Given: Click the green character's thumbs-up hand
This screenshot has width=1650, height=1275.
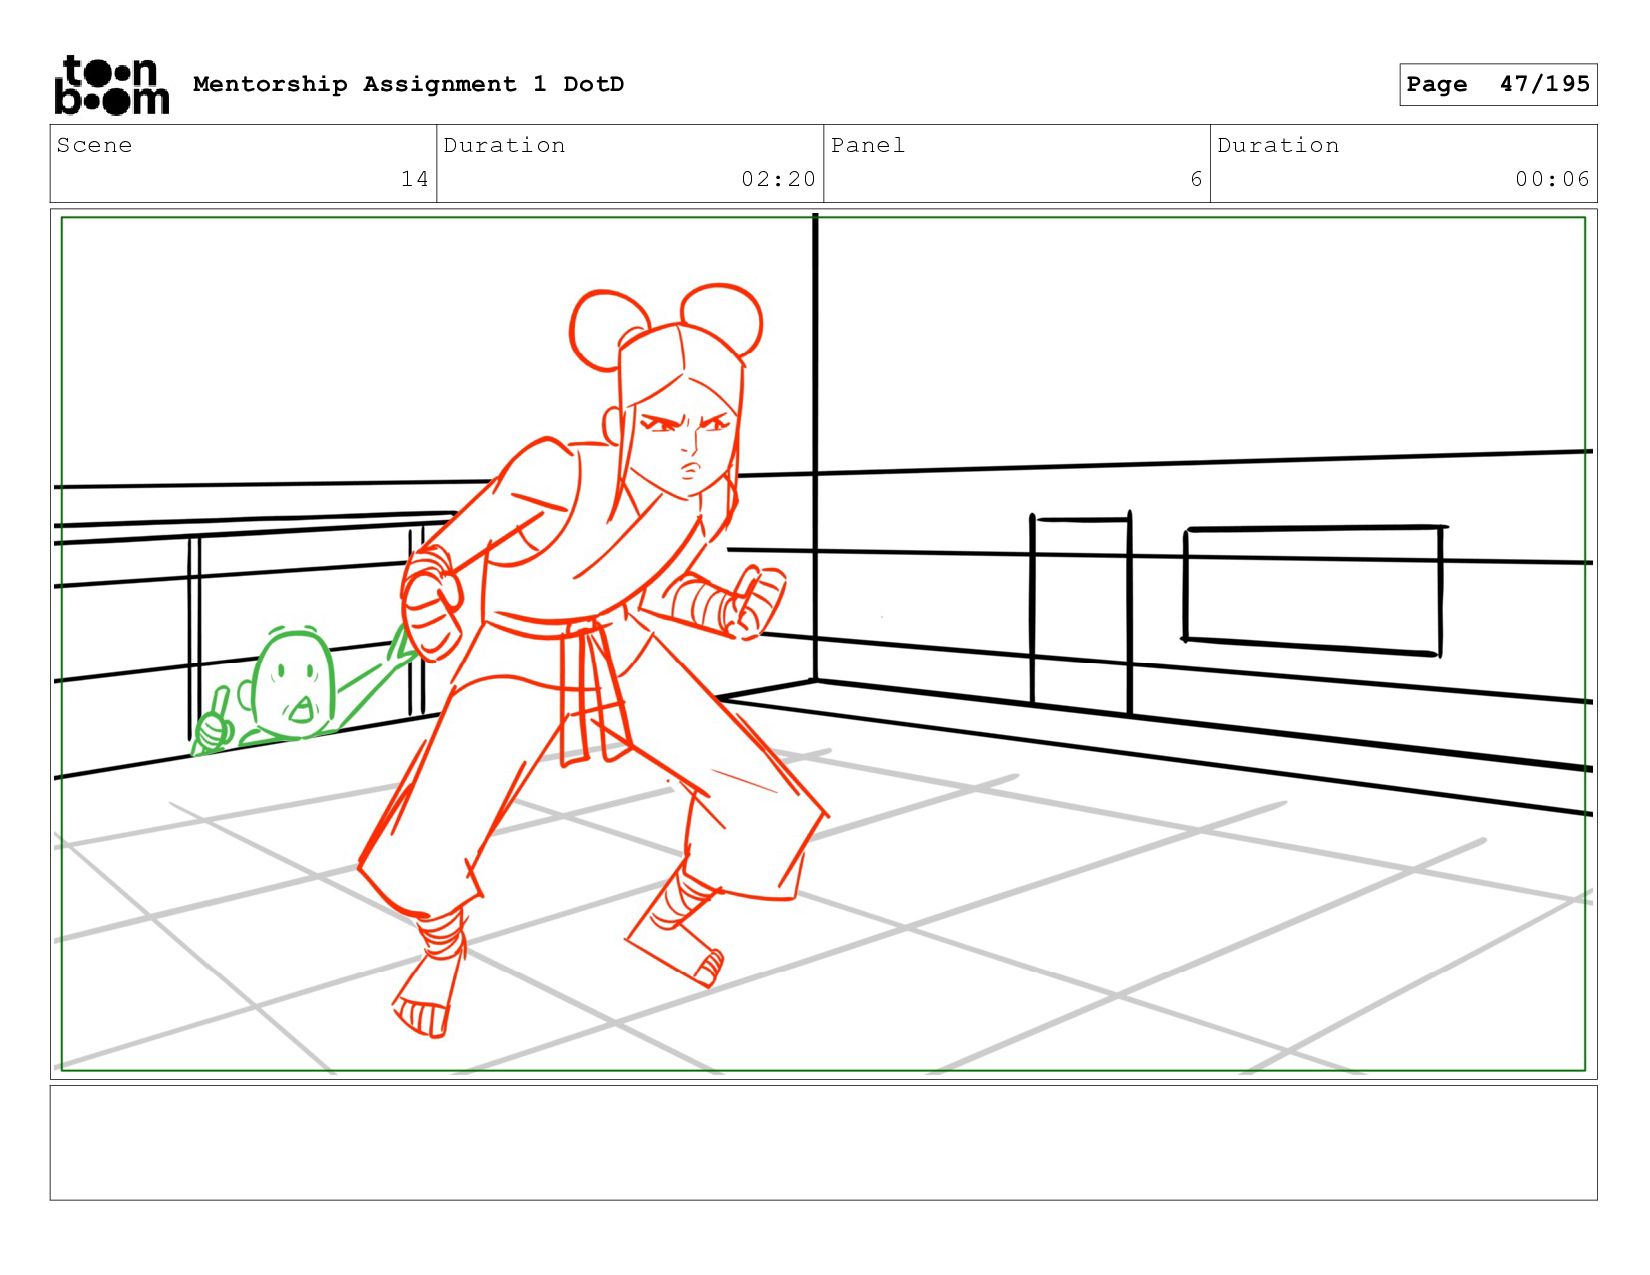Looking at the screenshot, I should [213, 728].
